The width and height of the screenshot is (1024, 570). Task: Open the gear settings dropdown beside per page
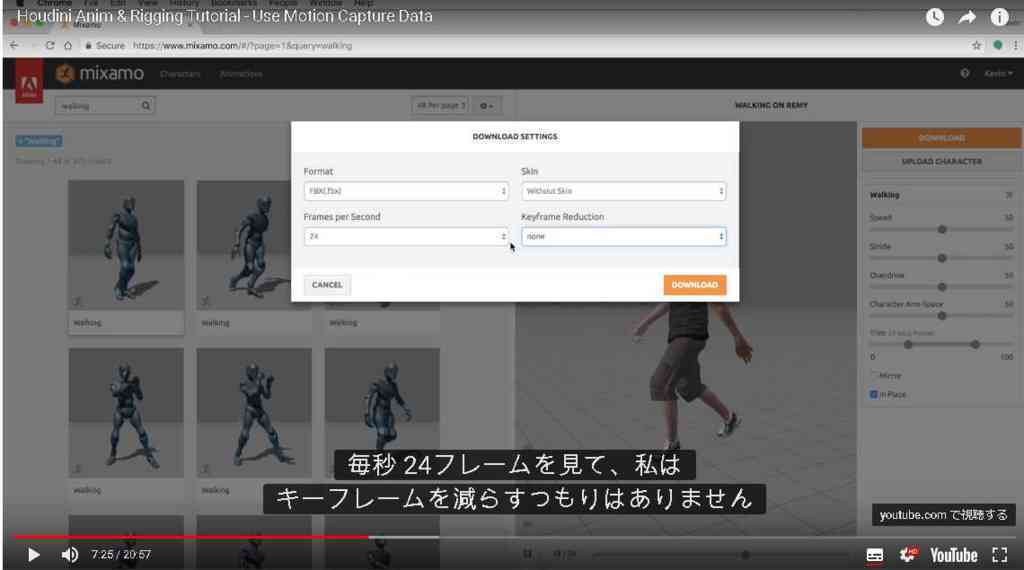pyautogui.click(x=487, y=106)
